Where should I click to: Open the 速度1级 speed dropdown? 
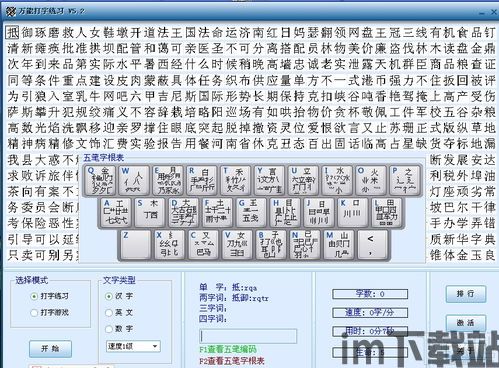point(133,346)
